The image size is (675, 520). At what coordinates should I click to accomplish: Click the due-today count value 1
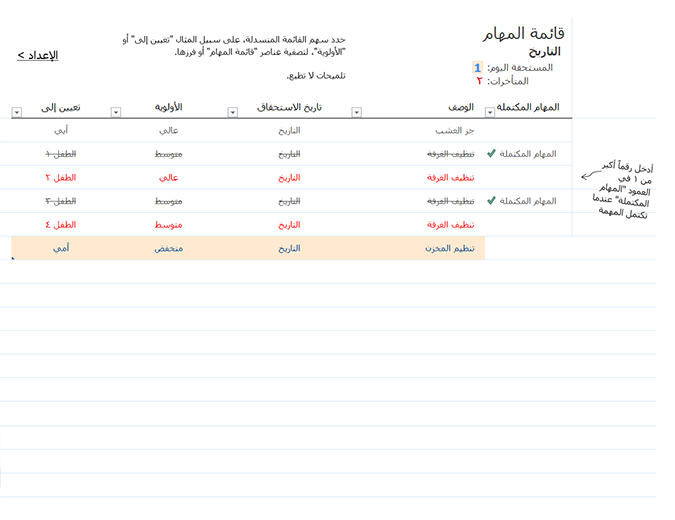tap(477, 68)
